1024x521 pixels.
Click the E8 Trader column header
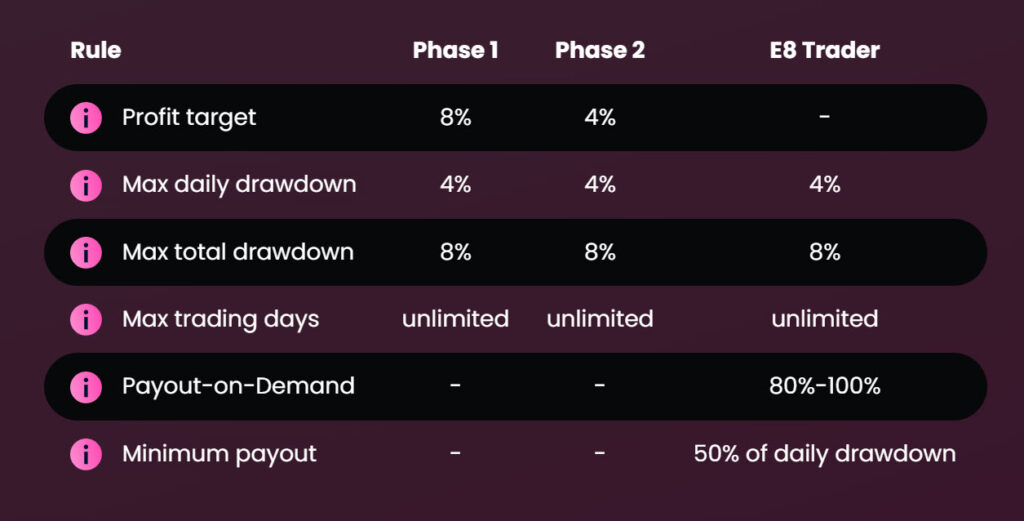[x=824, y=50]
